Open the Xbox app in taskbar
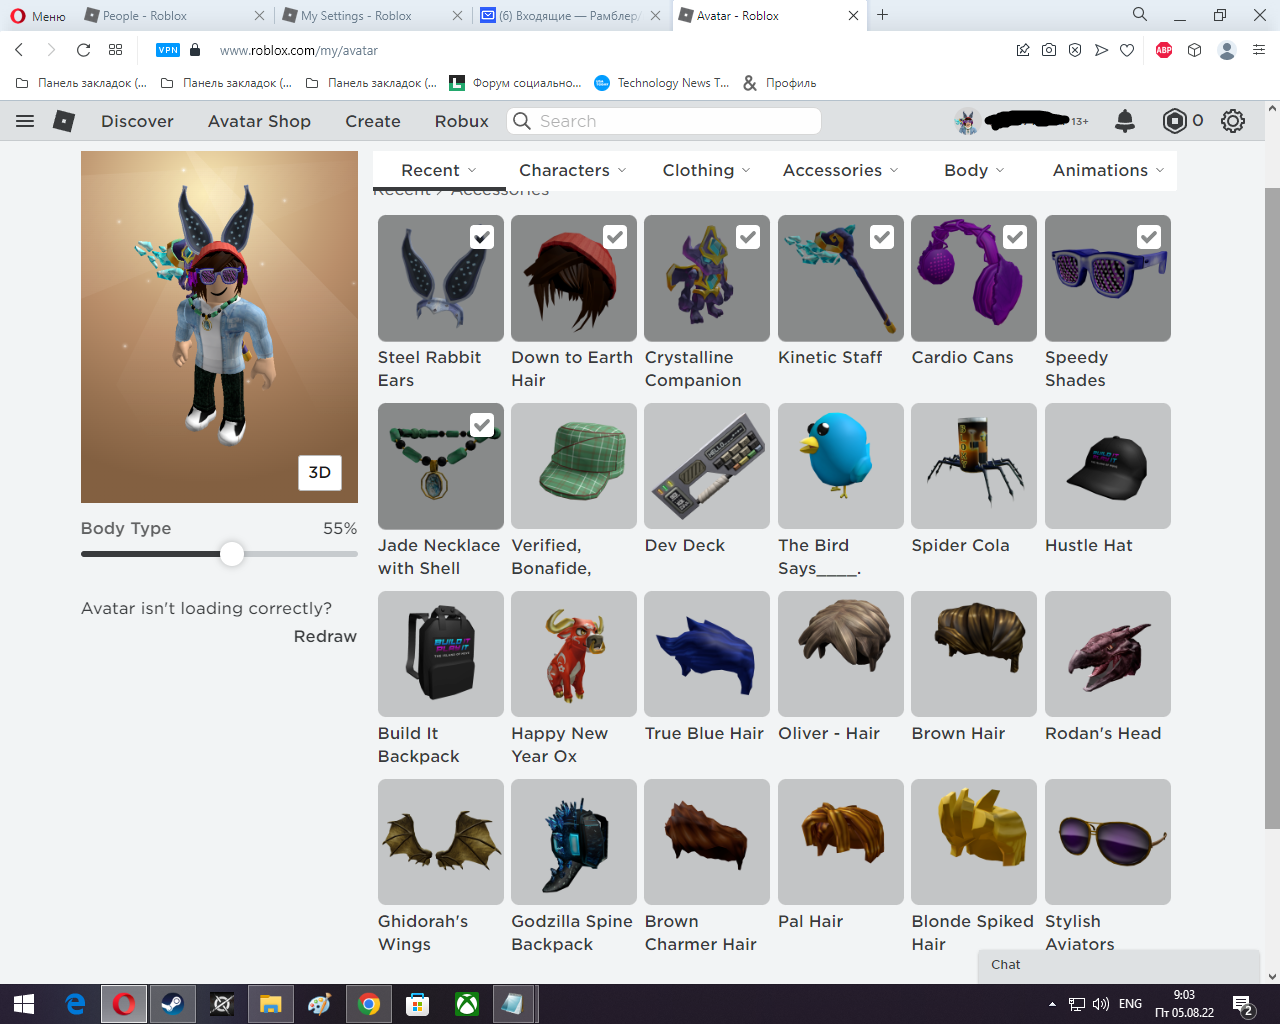The width and height of the screenshot is (1280, 1024). coord(467,1004)
